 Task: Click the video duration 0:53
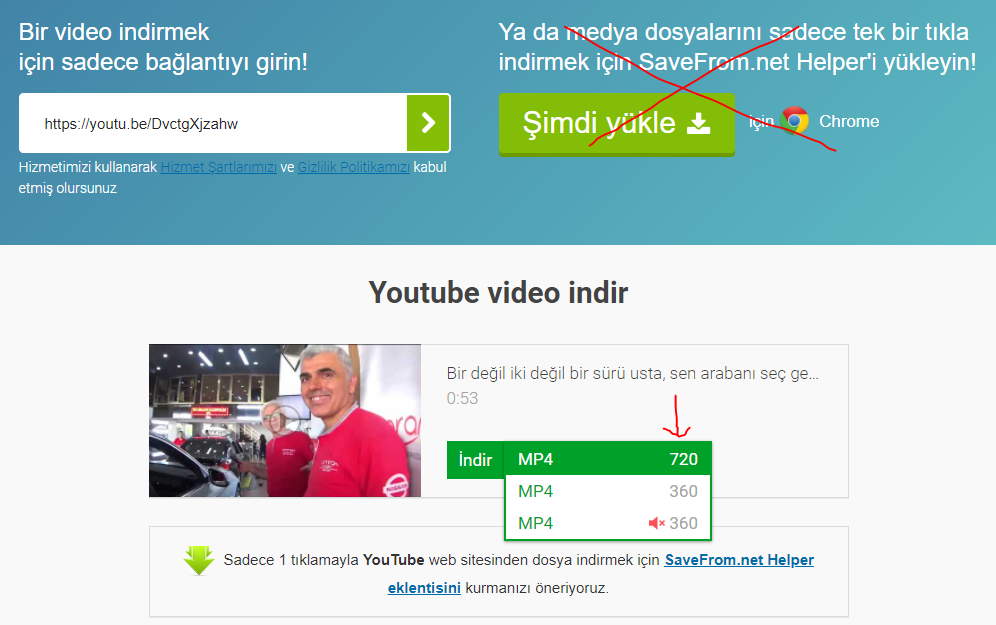(462, 398)
